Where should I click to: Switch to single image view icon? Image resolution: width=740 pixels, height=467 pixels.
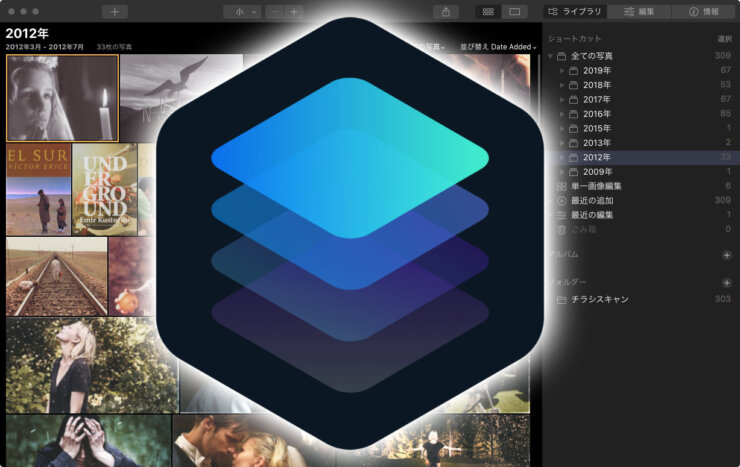pos(514,12)
